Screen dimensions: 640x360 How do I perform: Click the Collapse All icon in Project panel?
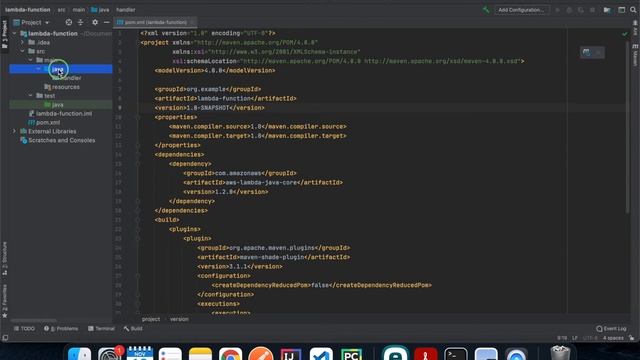(80, 22)
